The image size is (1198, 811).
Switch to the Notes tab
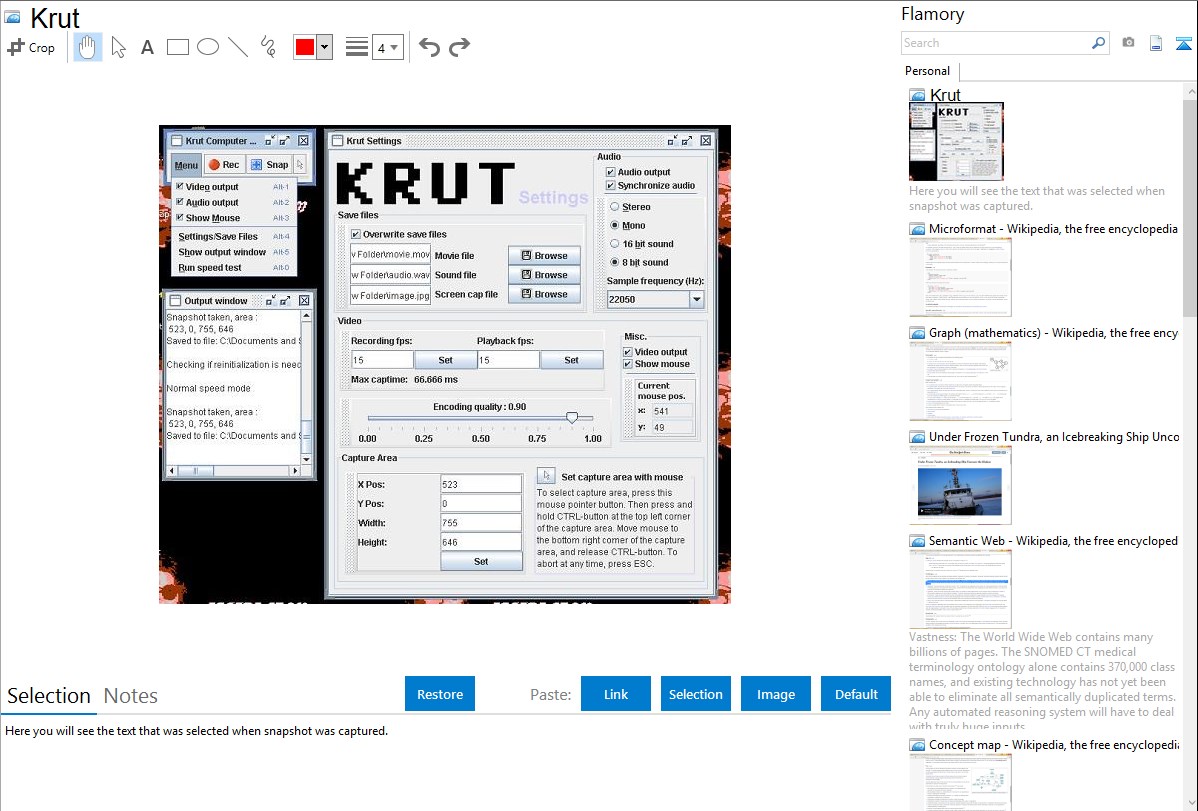tap(131, 696)
